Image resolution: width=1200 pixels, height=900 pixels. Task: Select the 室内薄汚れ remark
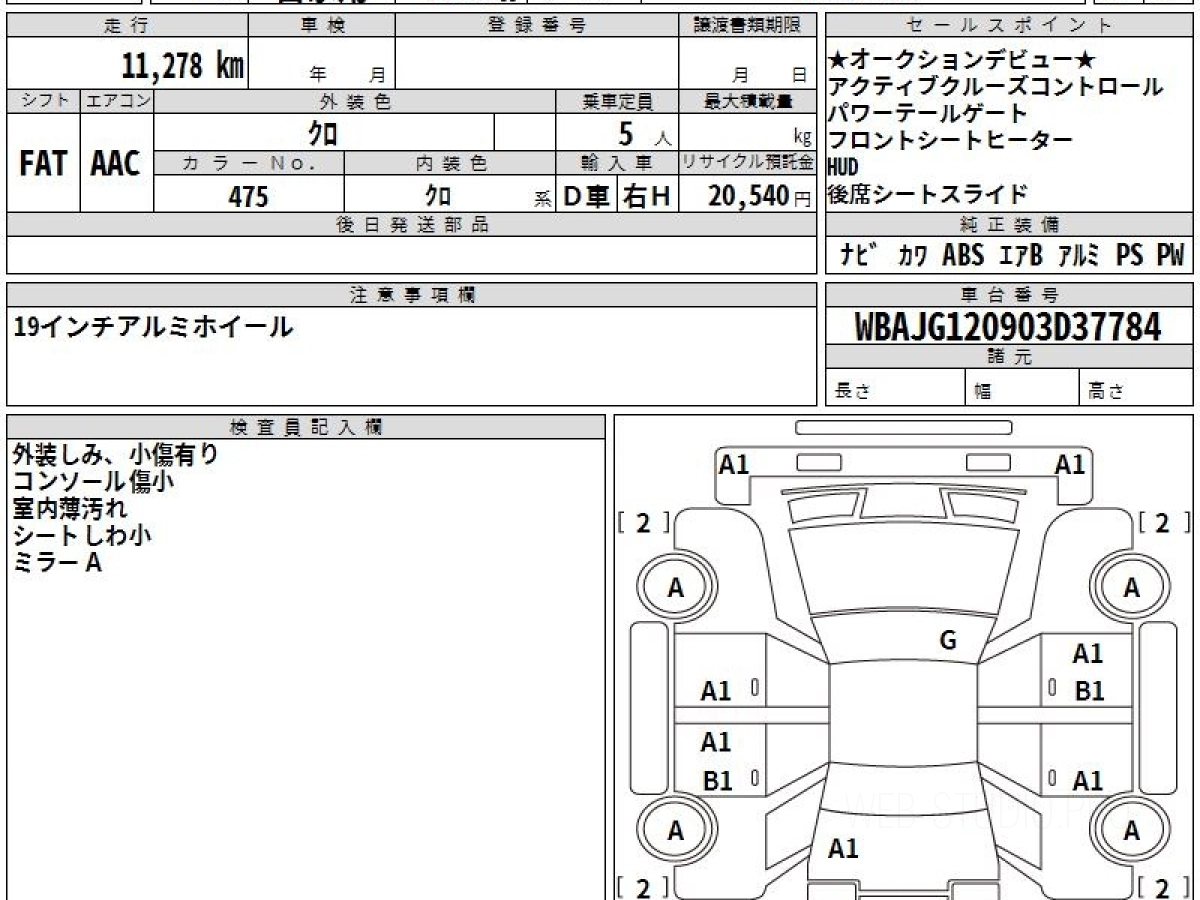[70, 509]
